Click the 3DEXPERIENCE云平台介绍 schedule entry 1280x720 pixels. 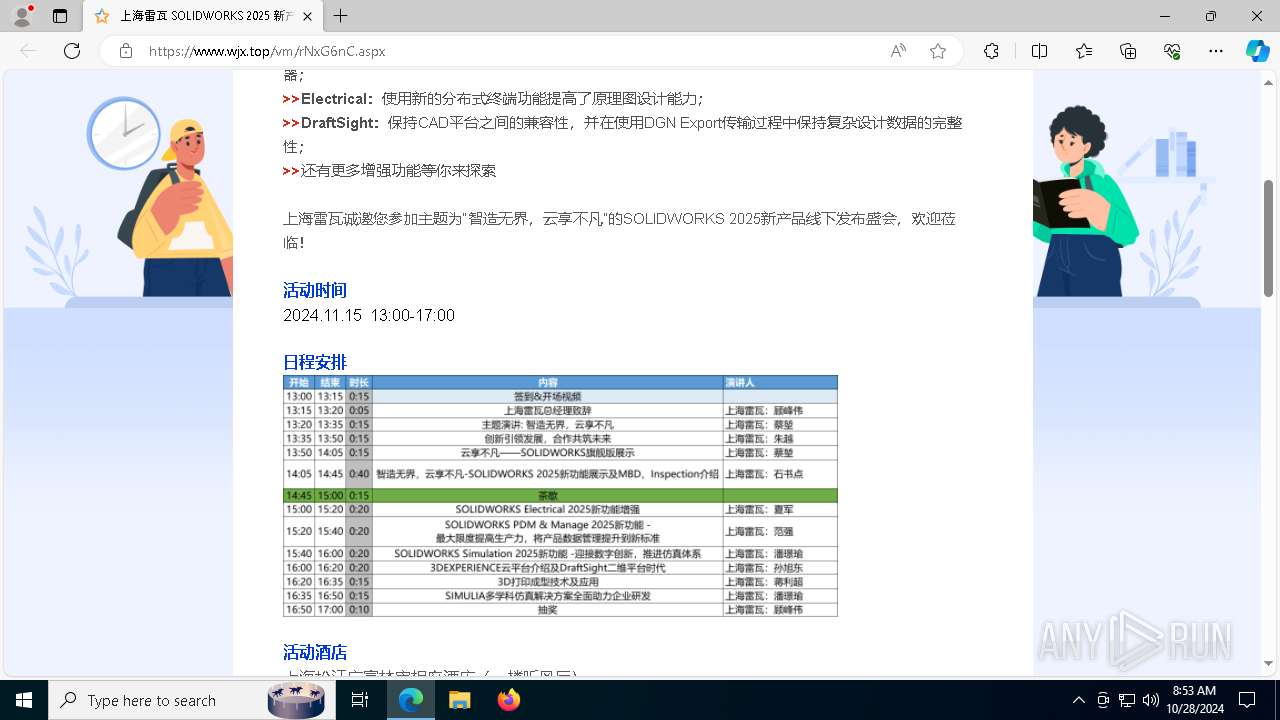[x=548, y=567]
